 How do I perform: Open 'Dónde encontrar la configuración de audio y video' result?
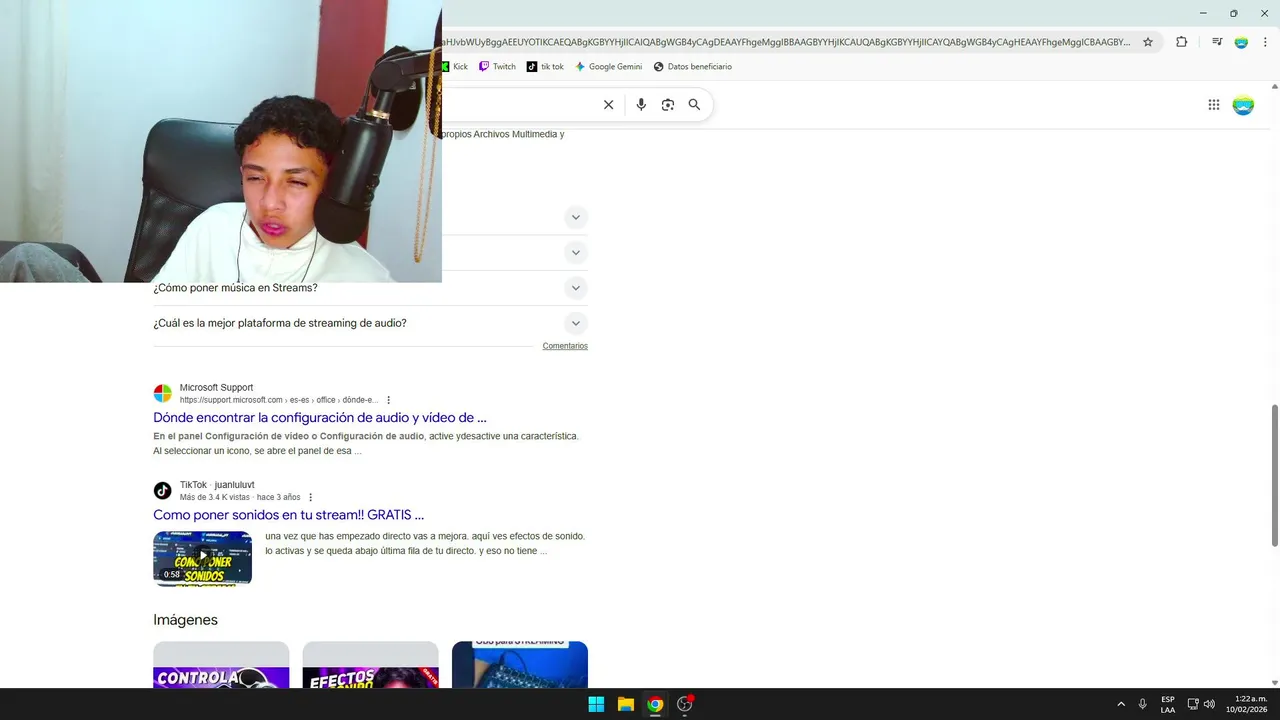[320, 418]
